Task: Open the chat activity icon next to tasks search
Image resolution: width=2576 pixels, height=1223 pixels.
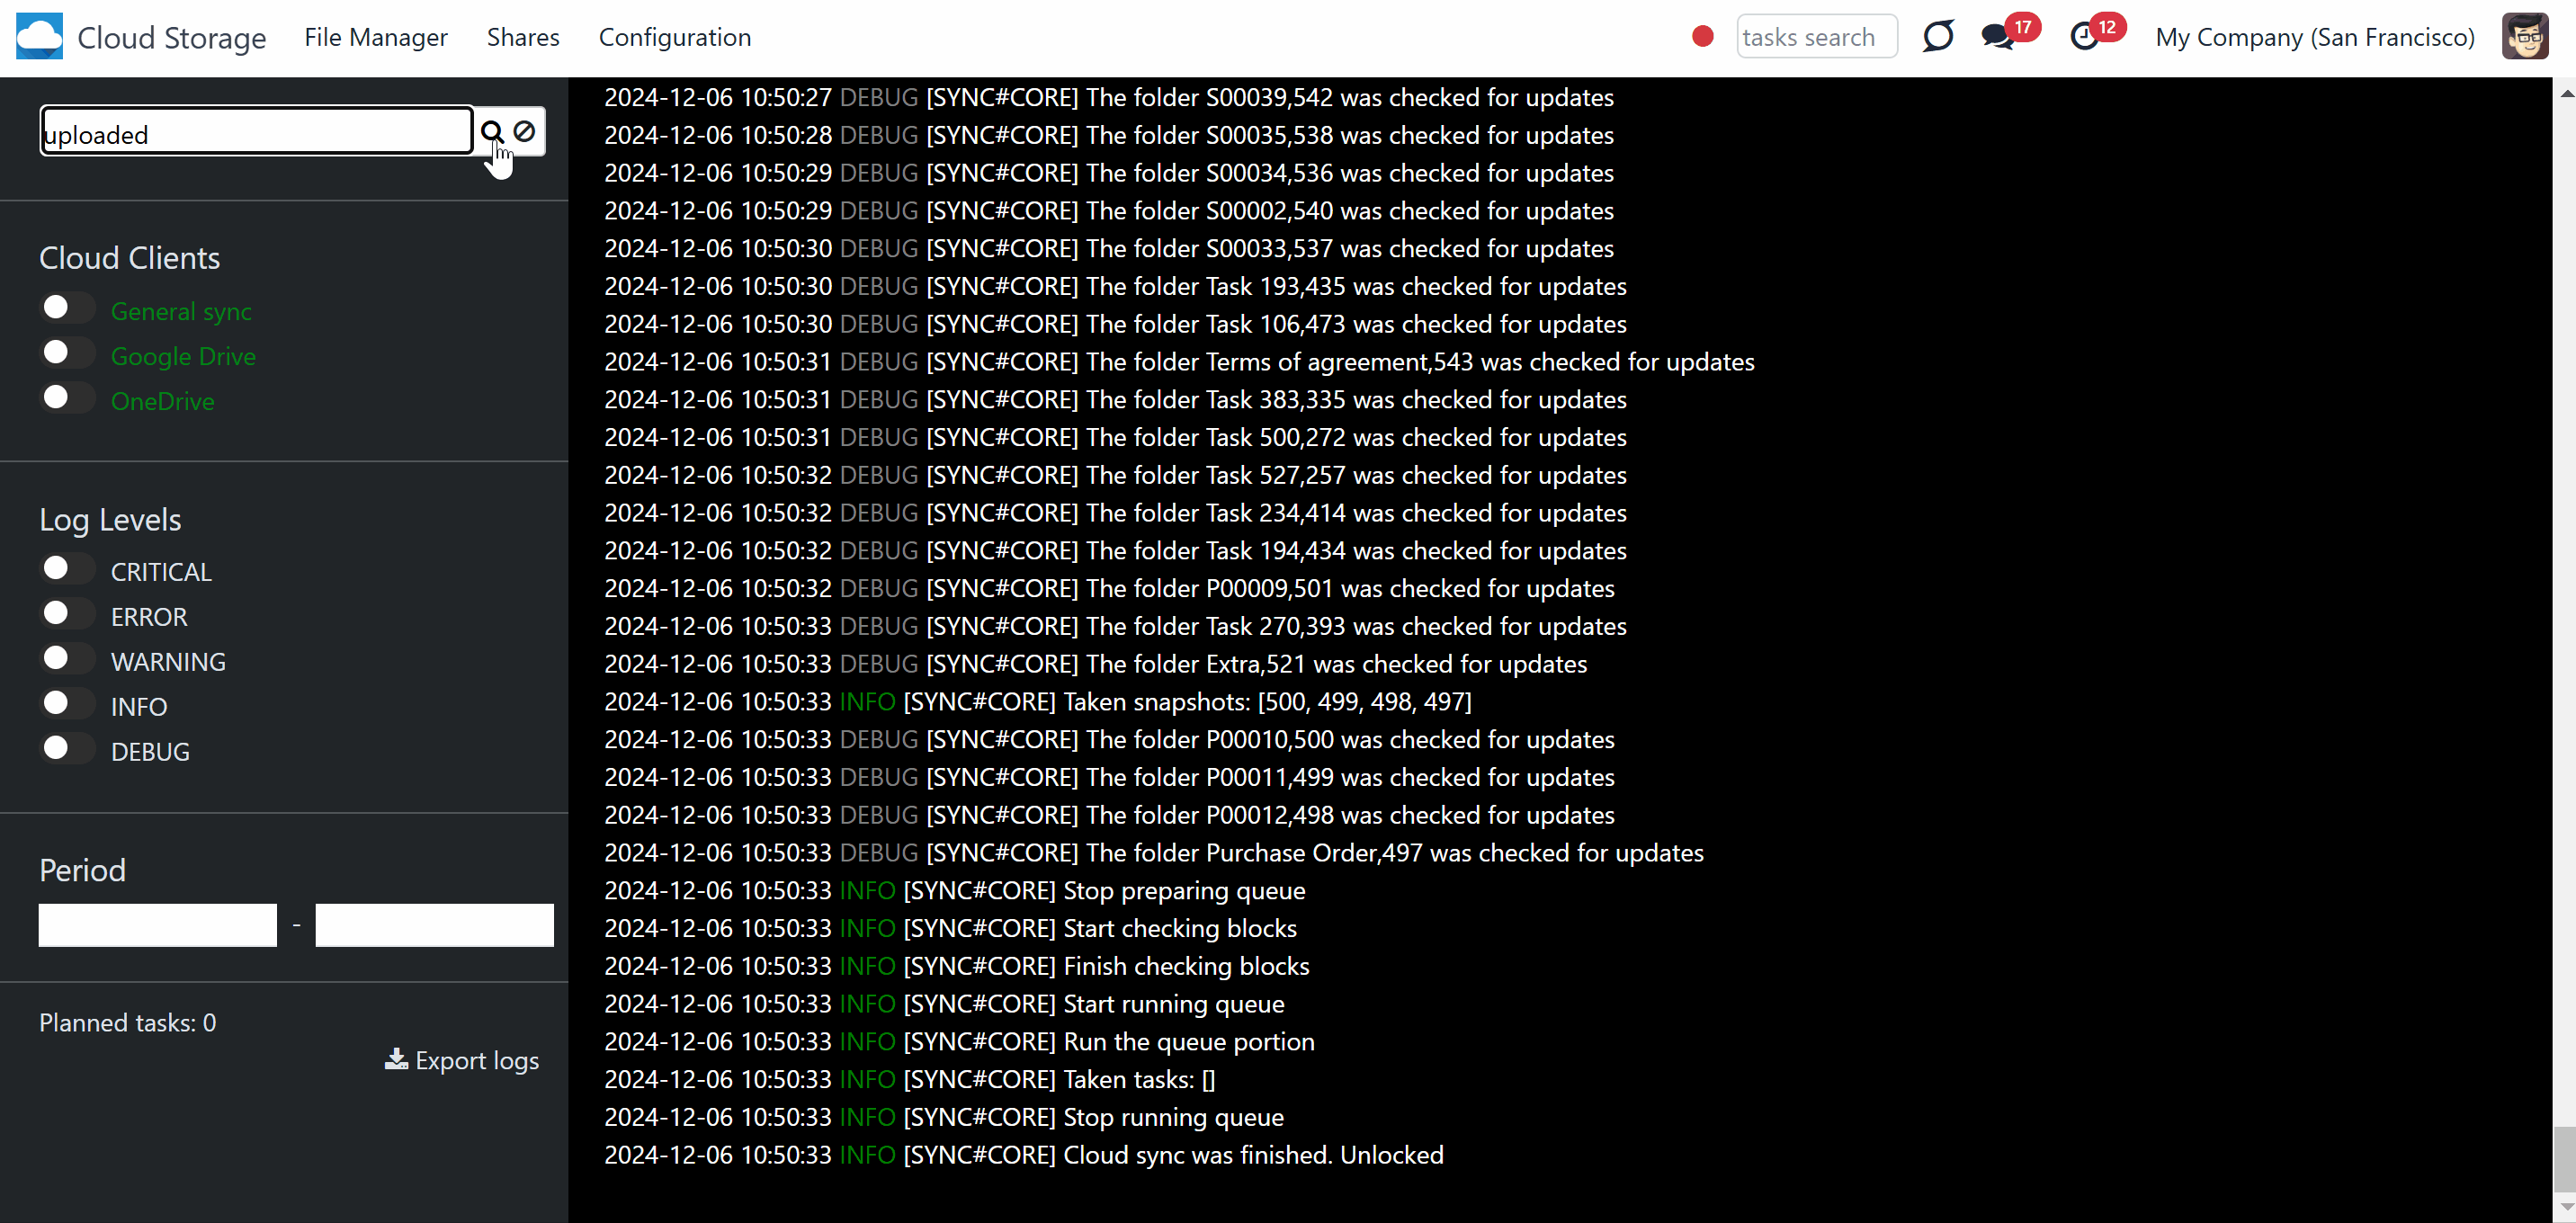Action: [1938, 37]
